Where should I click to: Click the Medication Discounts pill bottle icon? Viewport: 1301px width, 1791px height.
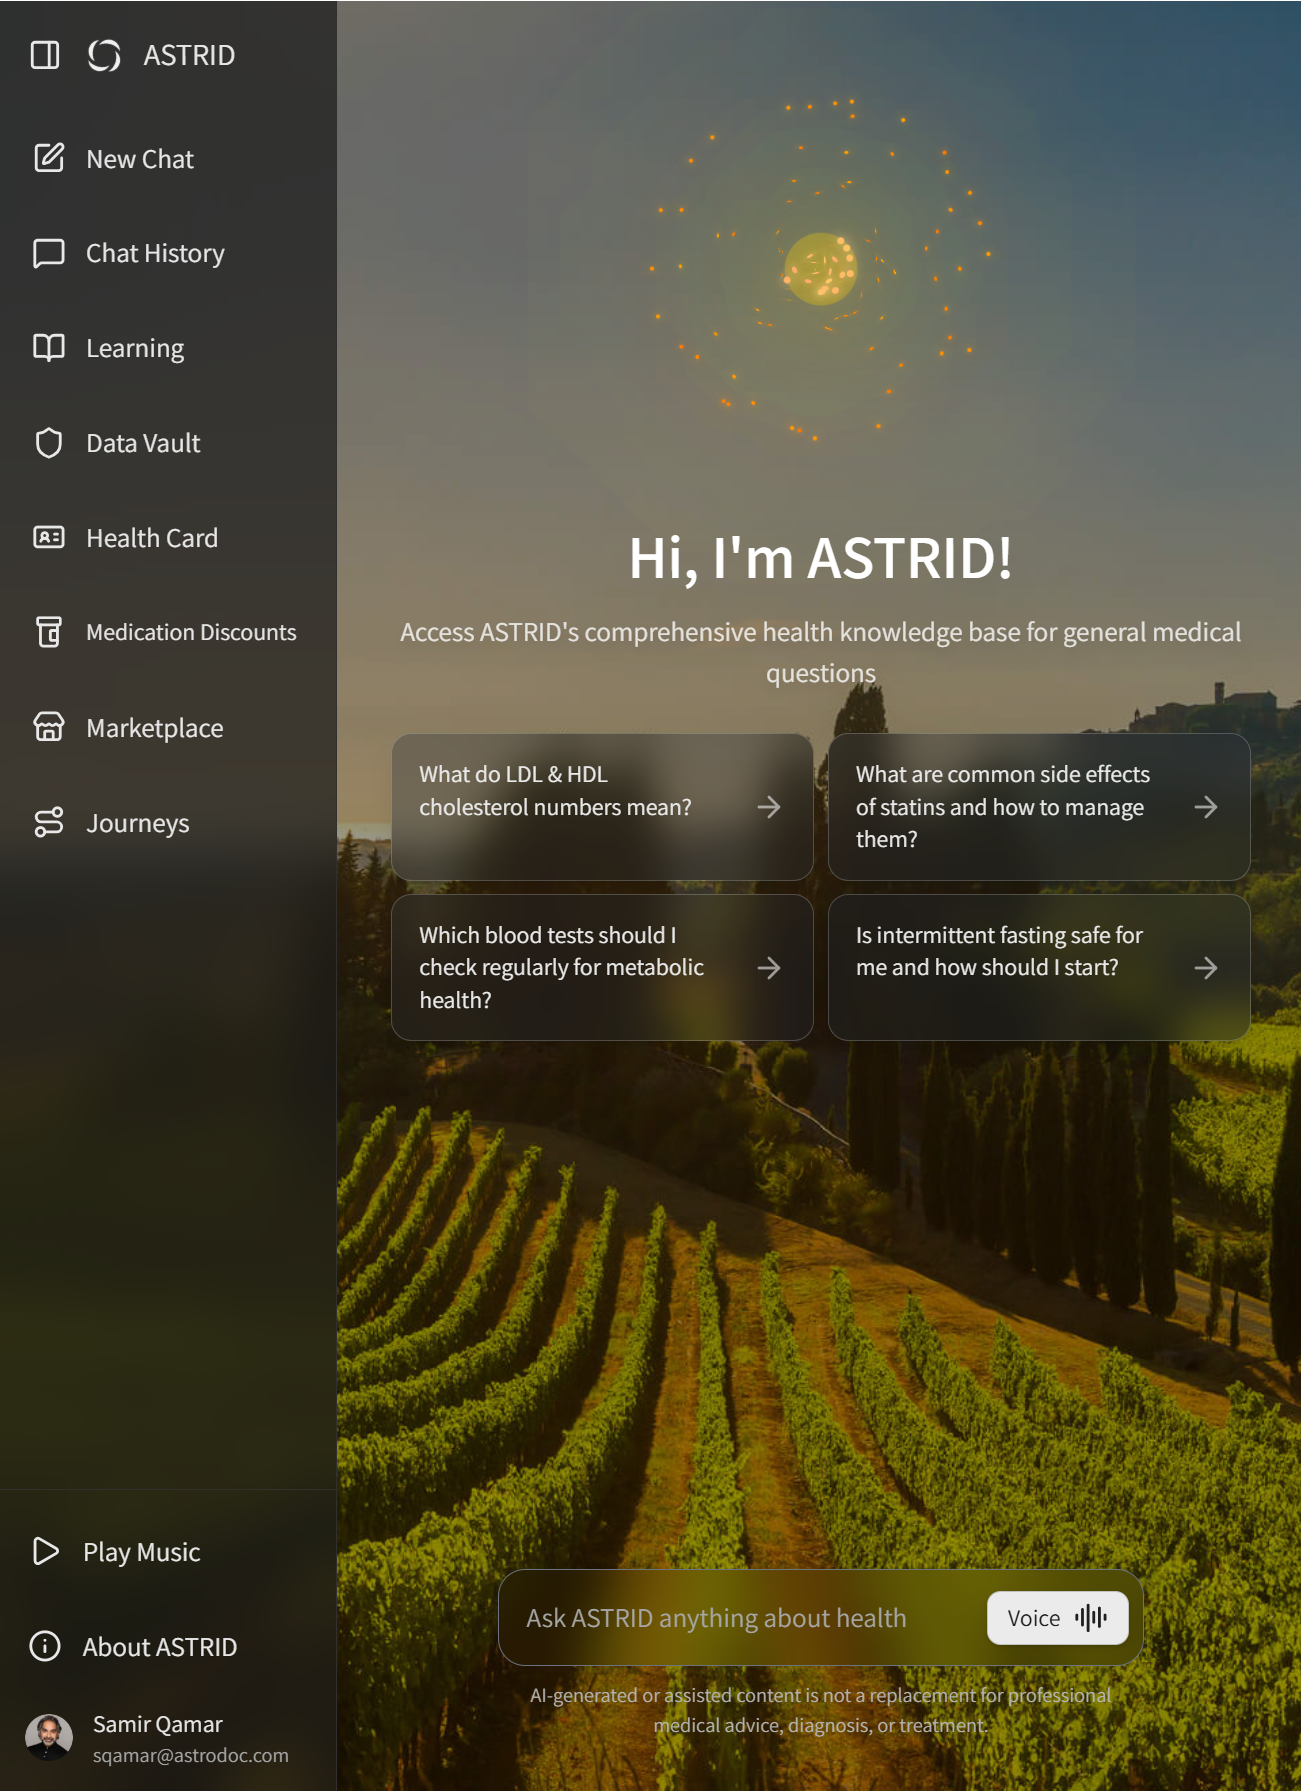click(x=49, y=632)
